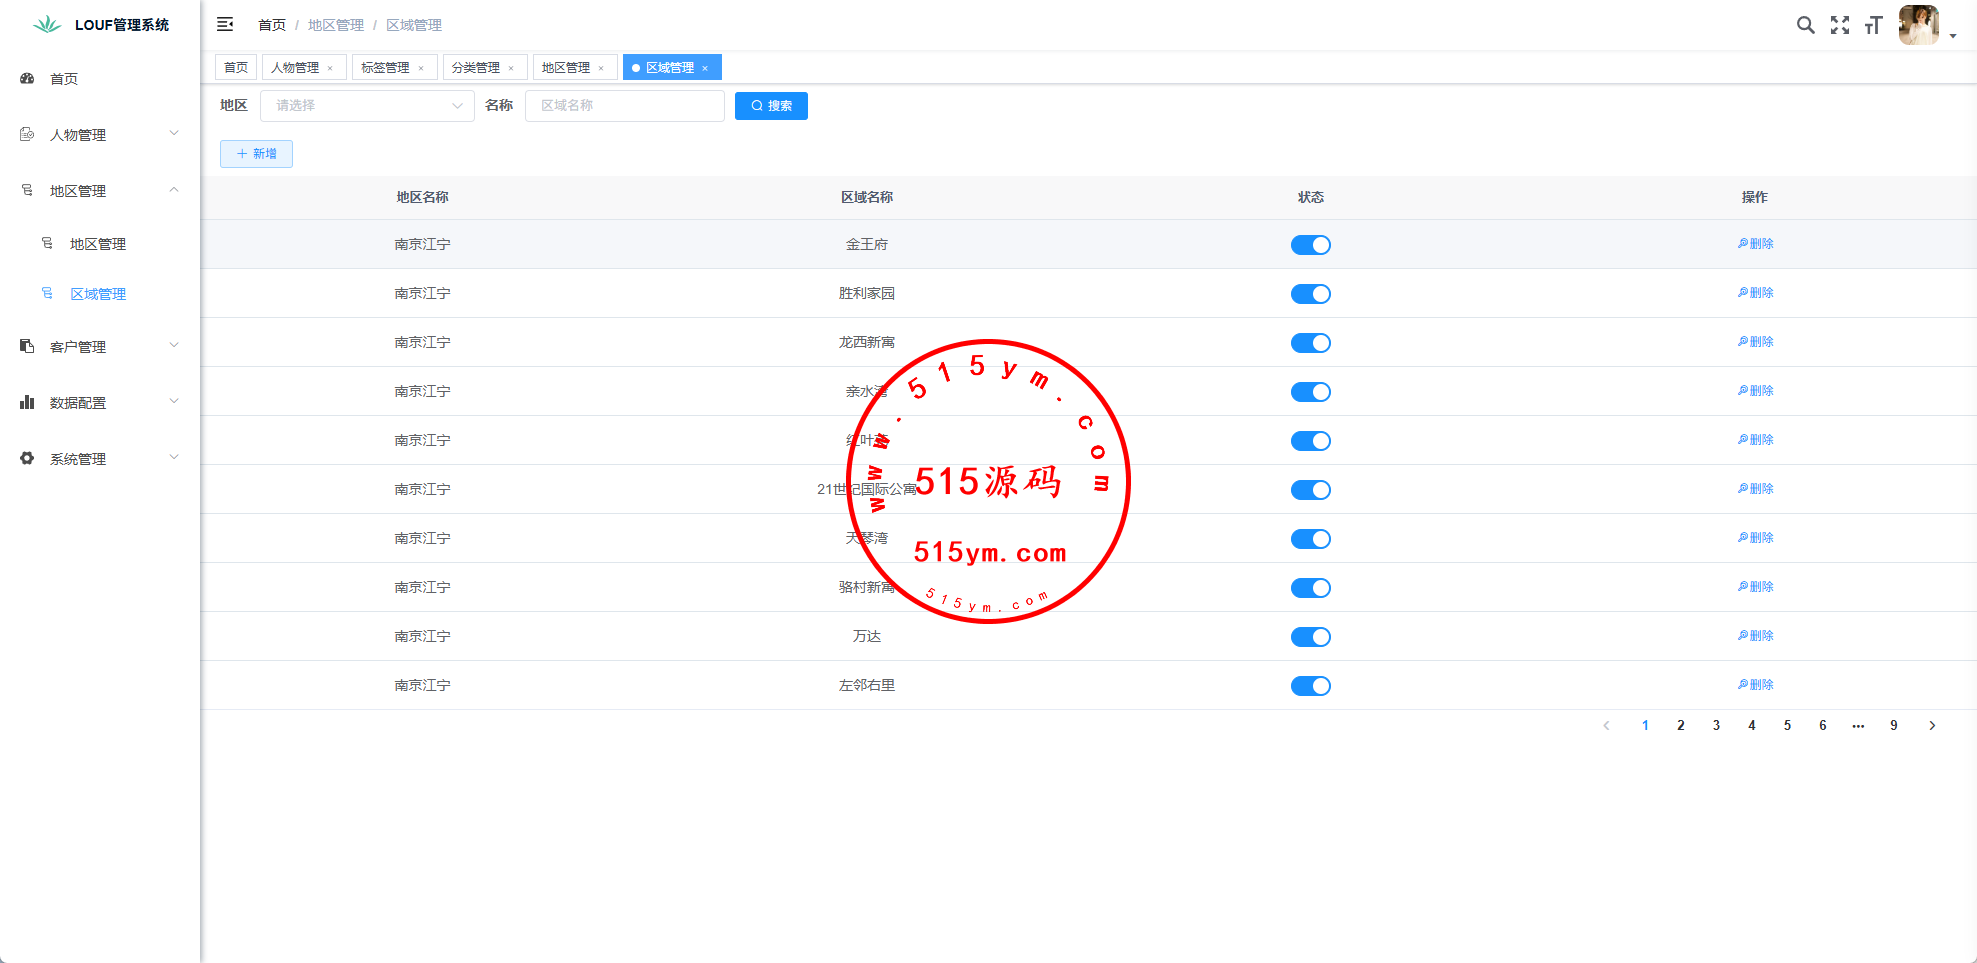
Task: Toggle fullscreen mode icon
Action: tap(1839, 25)
